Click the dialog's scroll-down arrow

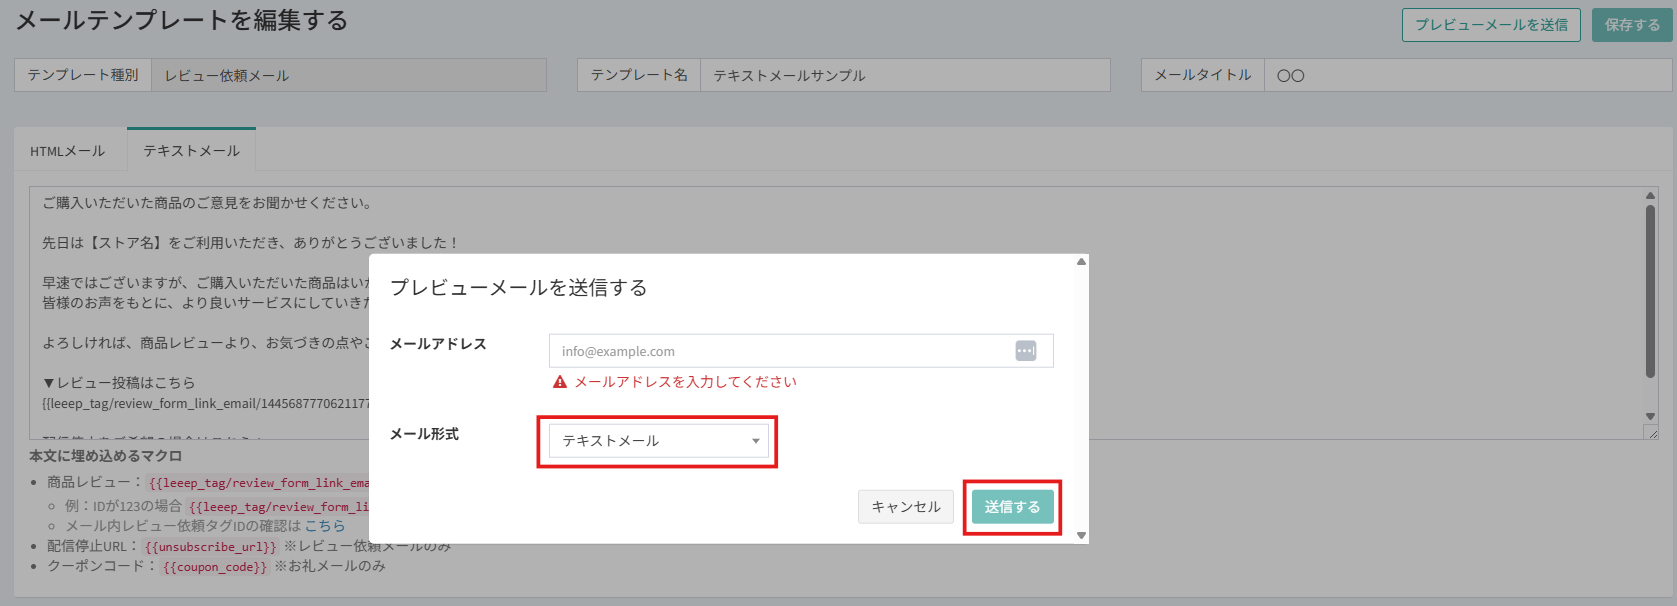click(x=1081, y=536)
